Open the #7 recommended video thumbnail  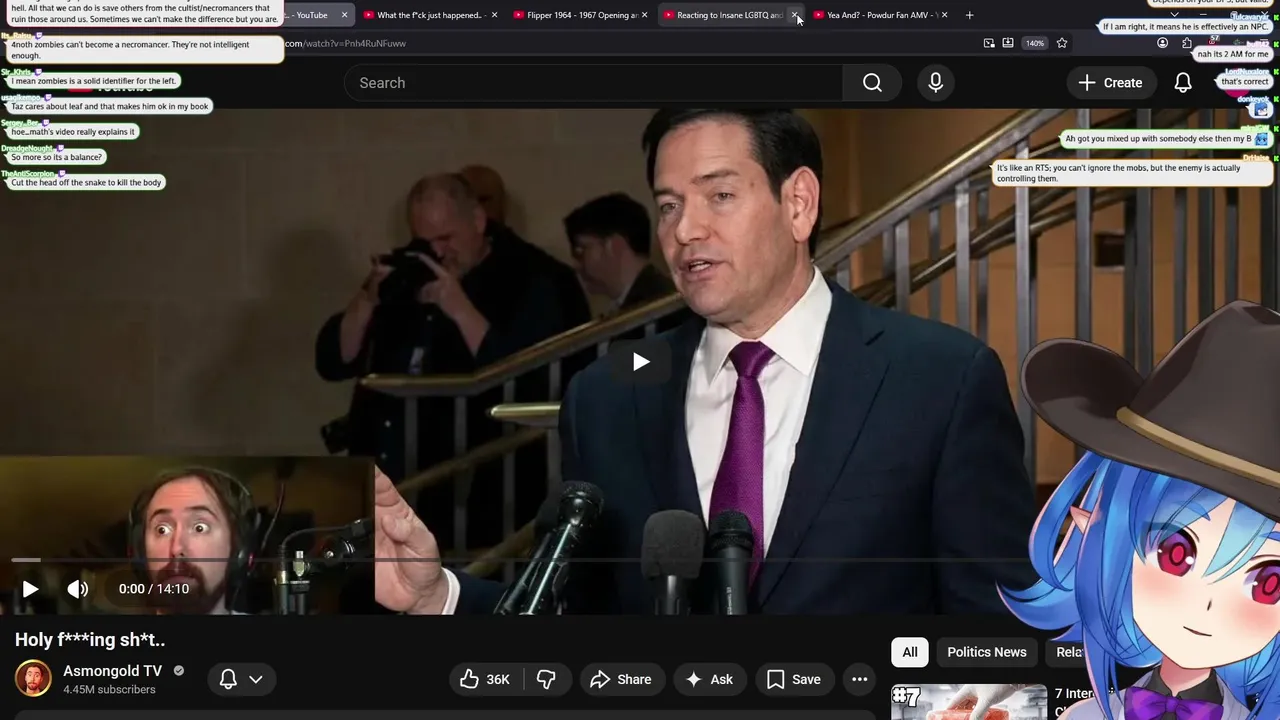coord(969,702)
